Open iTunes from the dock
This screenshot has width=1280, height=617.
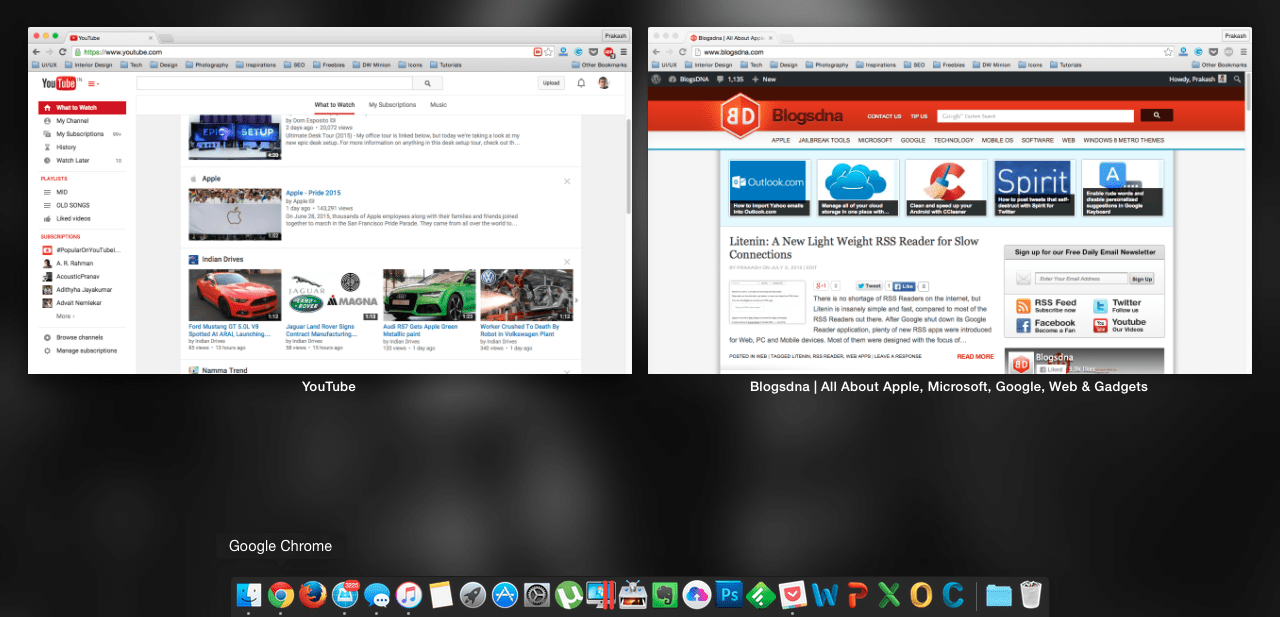[408, 595]
